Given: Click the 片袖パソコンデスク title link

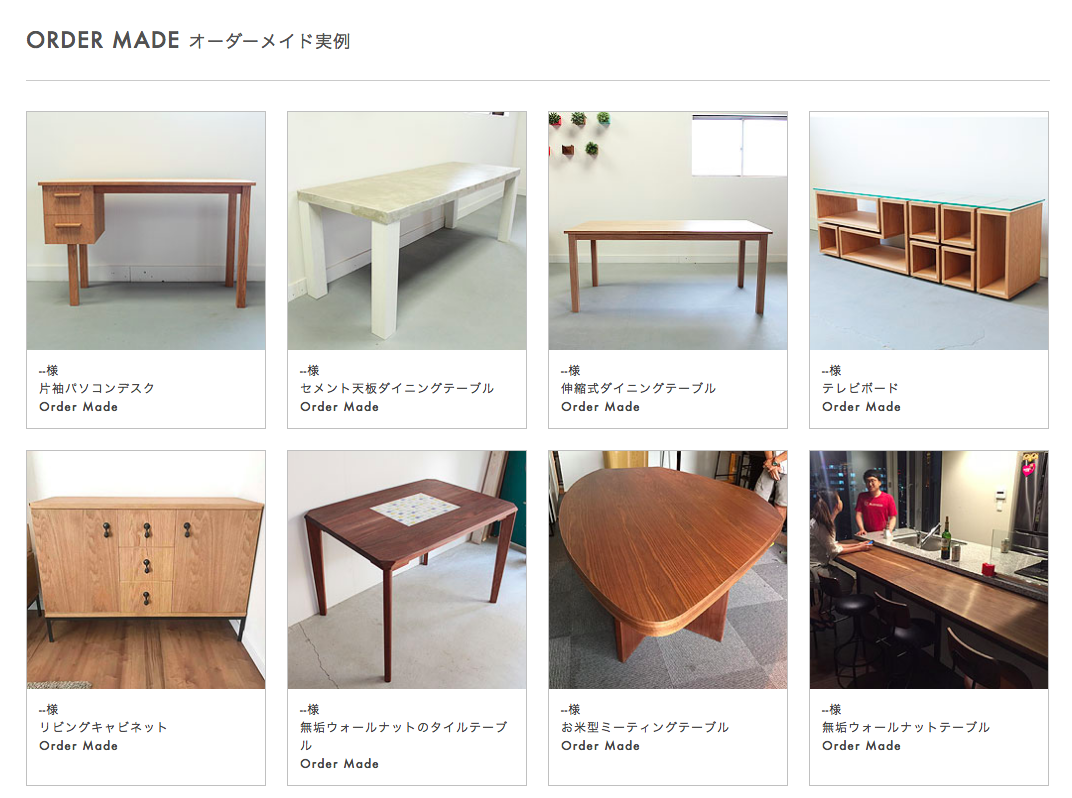Looking at the screenshot, I should 97,388.
